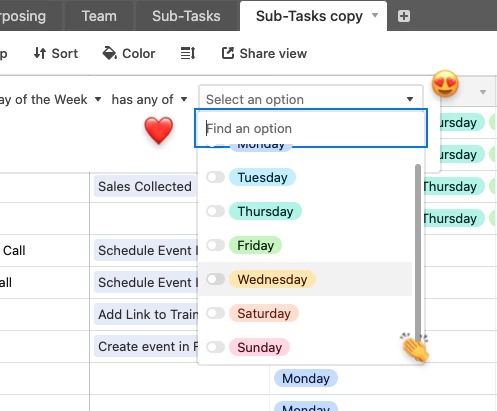Open the Sub-Tasks copy tab arrow menu
Screen dimensions: 497x411
pyautogui.click(x=375, y=15)
